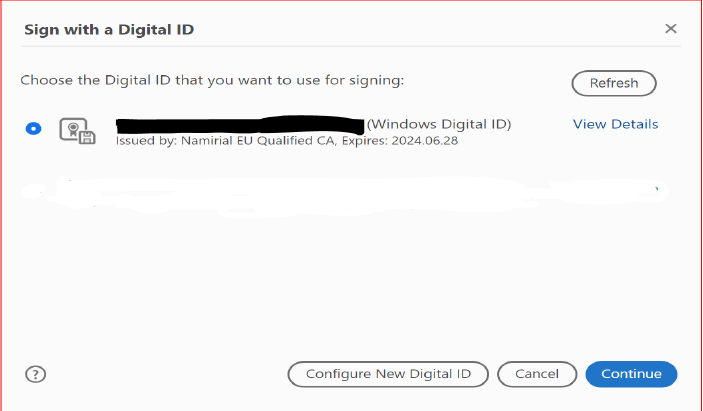This screenshot has height=411, width=703.
Task: Select the whited-out row below the ID entry
Action: [344, 195]
